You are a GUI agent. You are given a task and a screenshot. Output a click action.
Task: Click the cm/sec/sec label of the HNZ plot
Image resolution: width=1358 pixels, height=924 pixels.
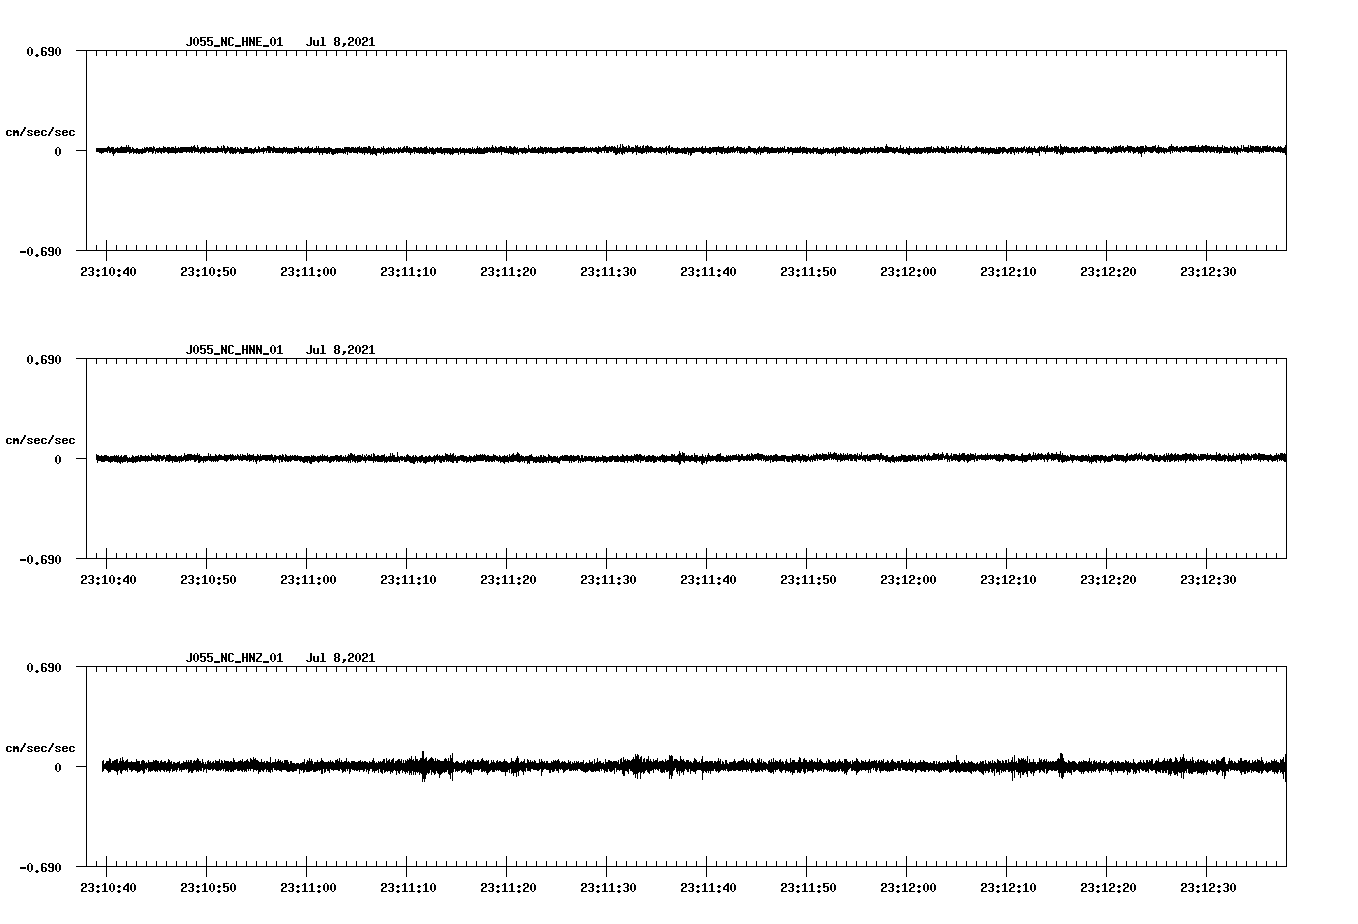click(41, 746)
